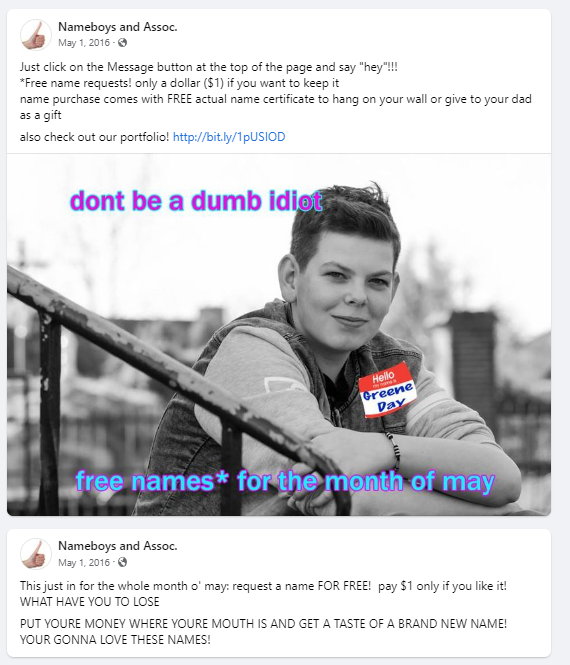Follow the bit.ly/1pUSIOD portfolio link

pyautogui.click(x=229, y=137)
